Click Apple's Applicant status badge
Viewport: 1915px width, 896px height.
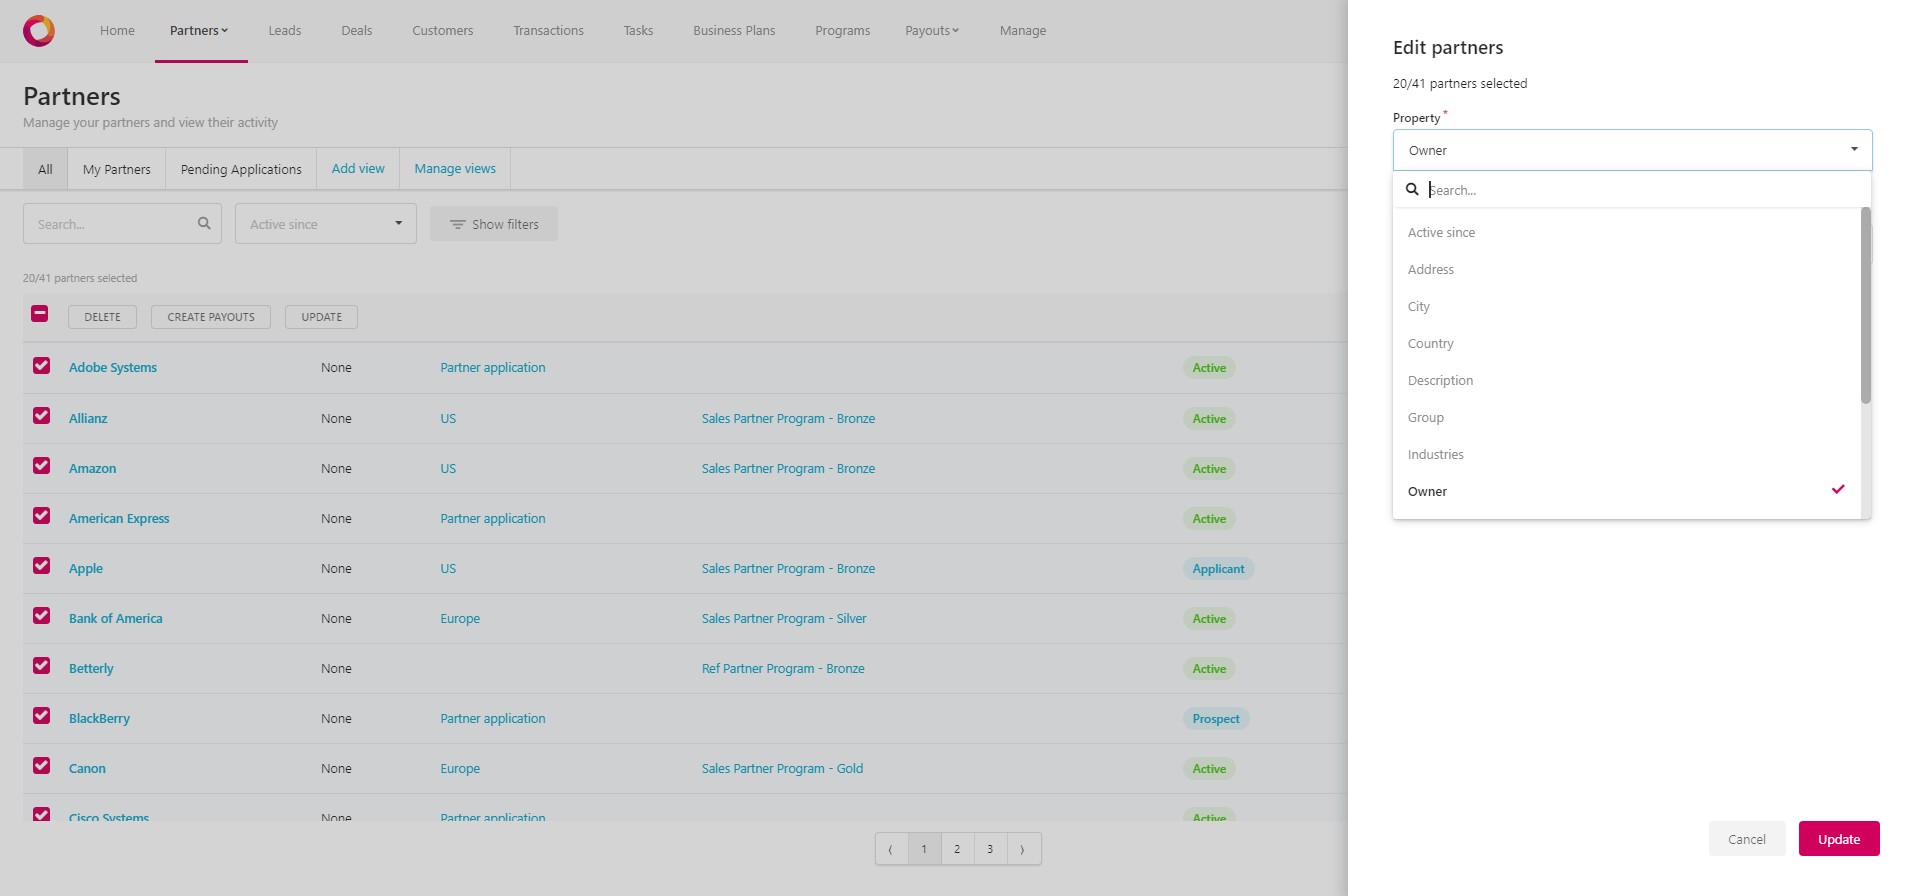[1218, 568]
